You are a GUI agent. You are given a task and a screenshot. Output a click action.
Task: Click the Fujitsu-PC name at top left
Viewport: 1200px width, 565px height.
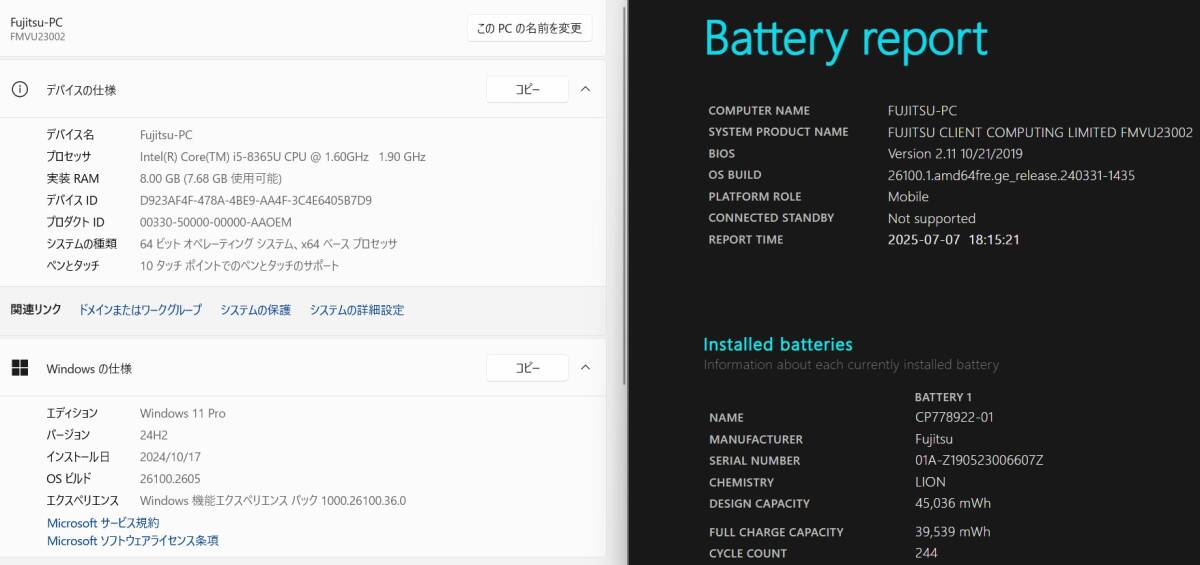coord(36,22)
